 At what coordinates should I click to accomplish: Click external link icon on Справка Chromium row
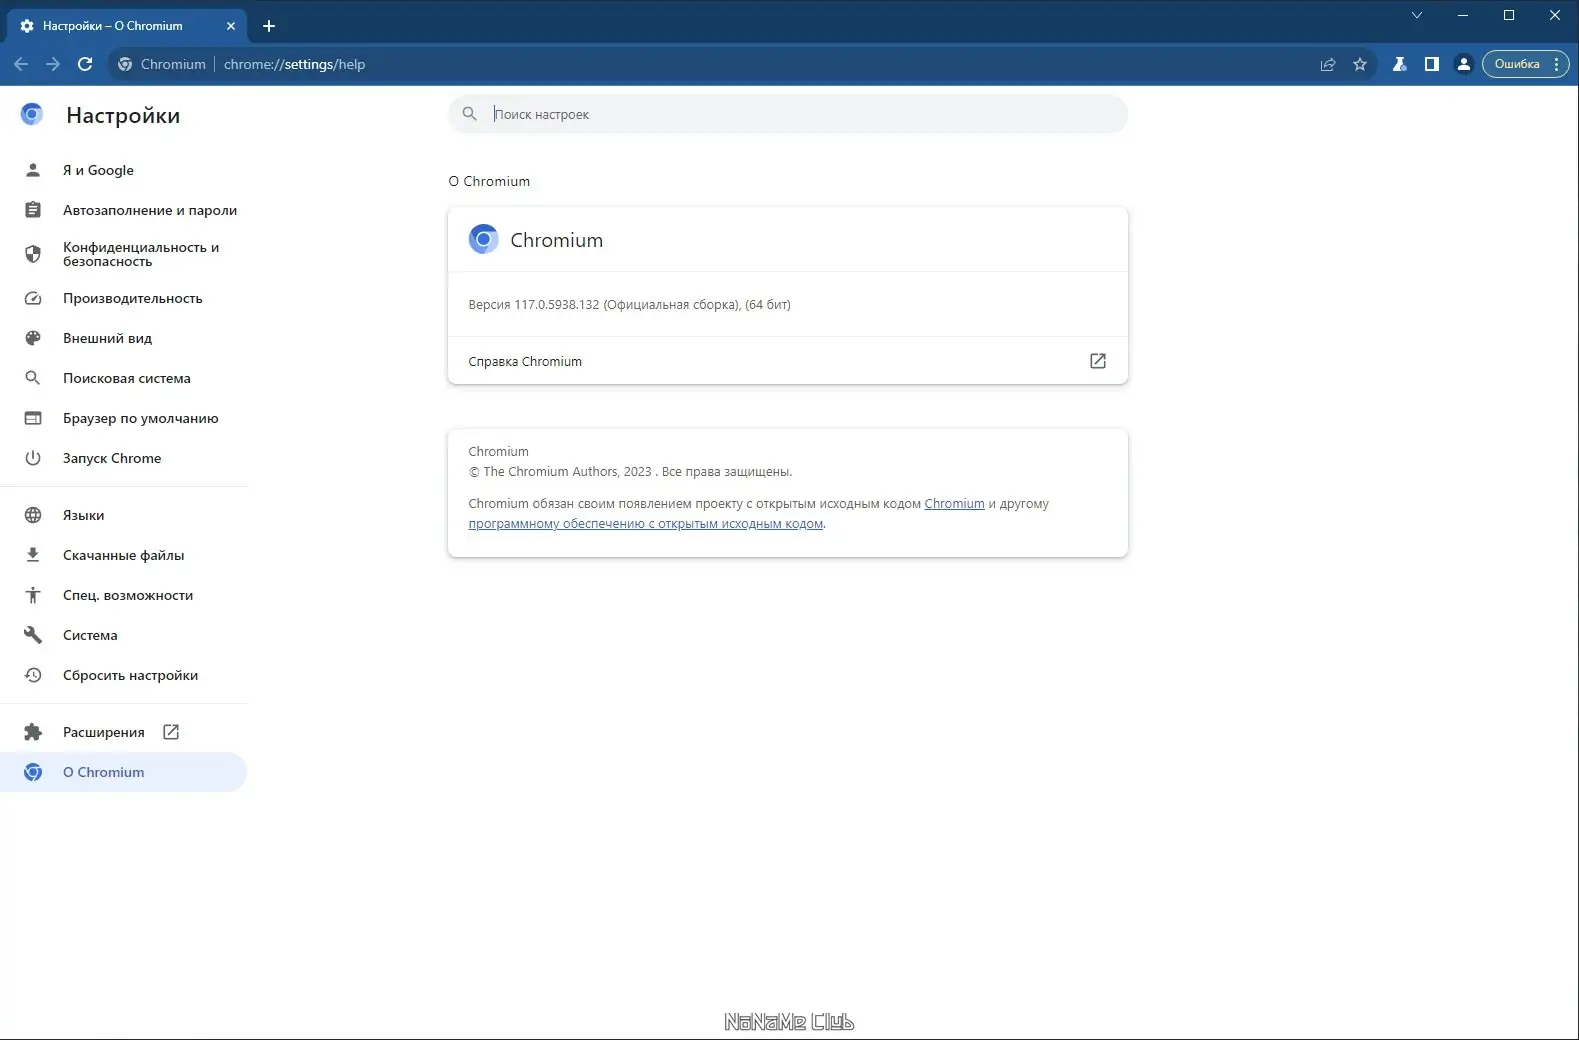click(1098, 361)
